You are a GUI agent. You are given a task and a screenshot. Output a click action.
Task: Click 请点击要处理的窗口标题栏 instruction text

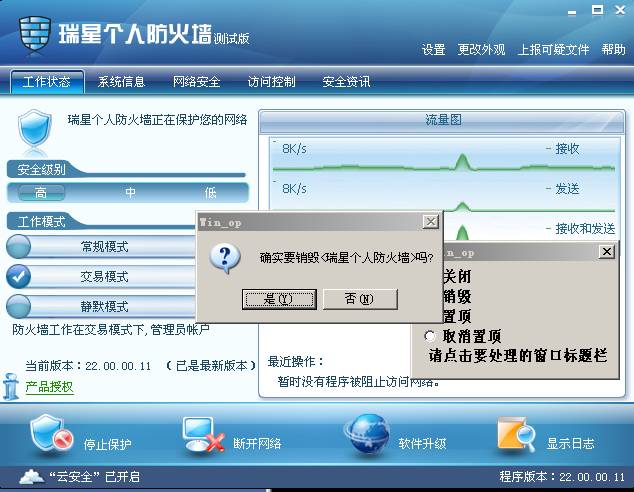[518, 355]
